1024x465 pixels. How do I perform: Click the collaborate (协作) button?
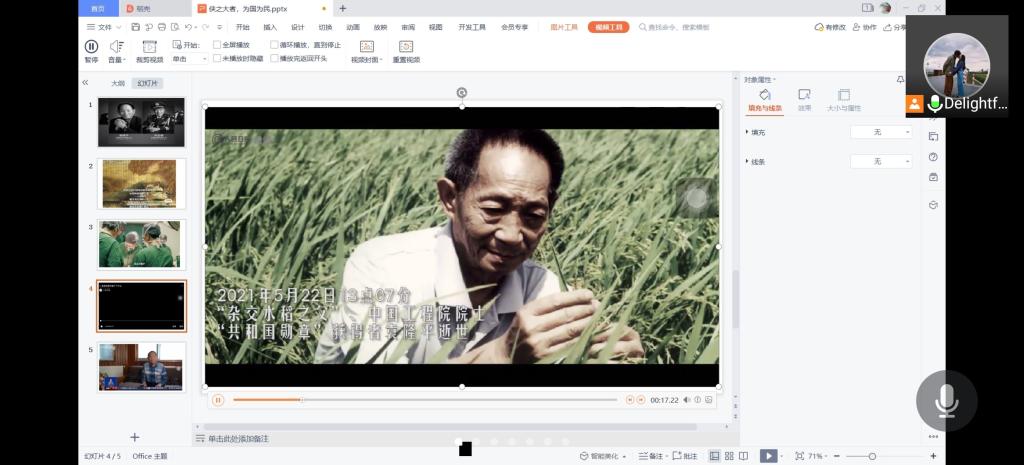pyautogui.click(x=865, y=27)
